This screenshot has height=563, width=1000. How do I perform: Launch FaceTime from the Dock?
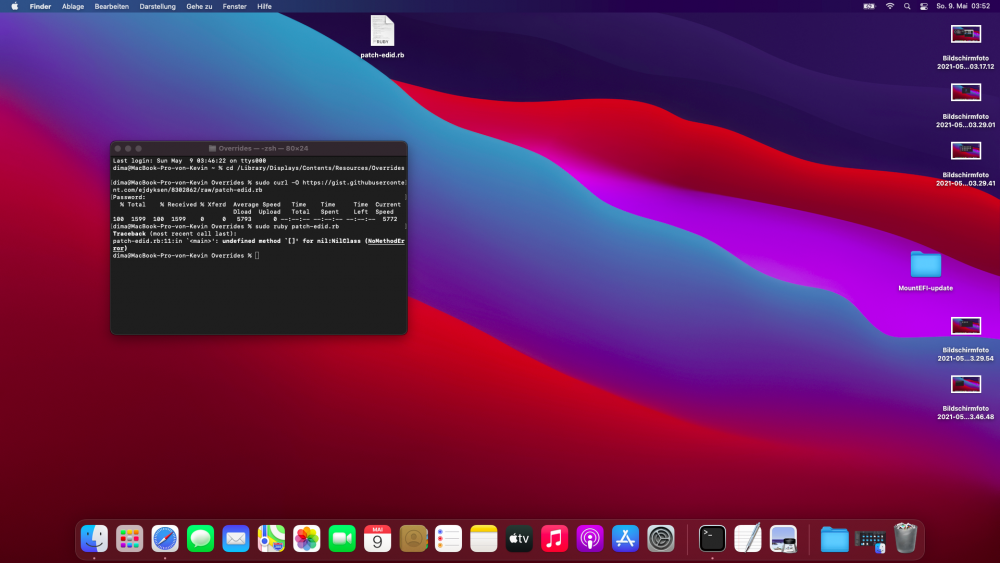click(342, 539)
